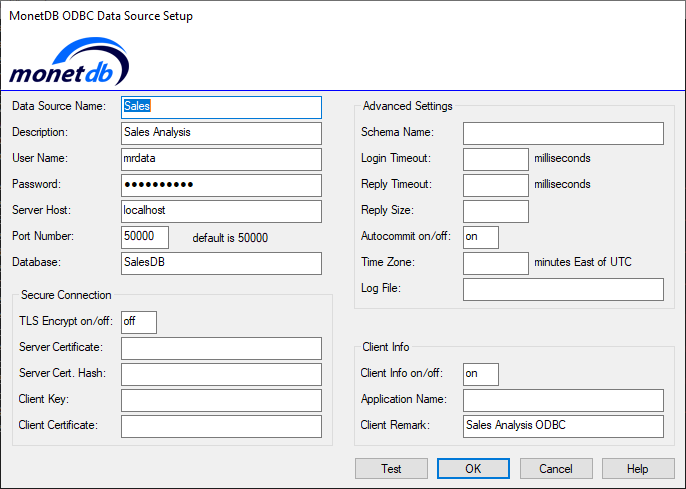This screenshot has width=686, height=489.
Task: Select the Data Source Name field
Action: (x=221, y=107)
